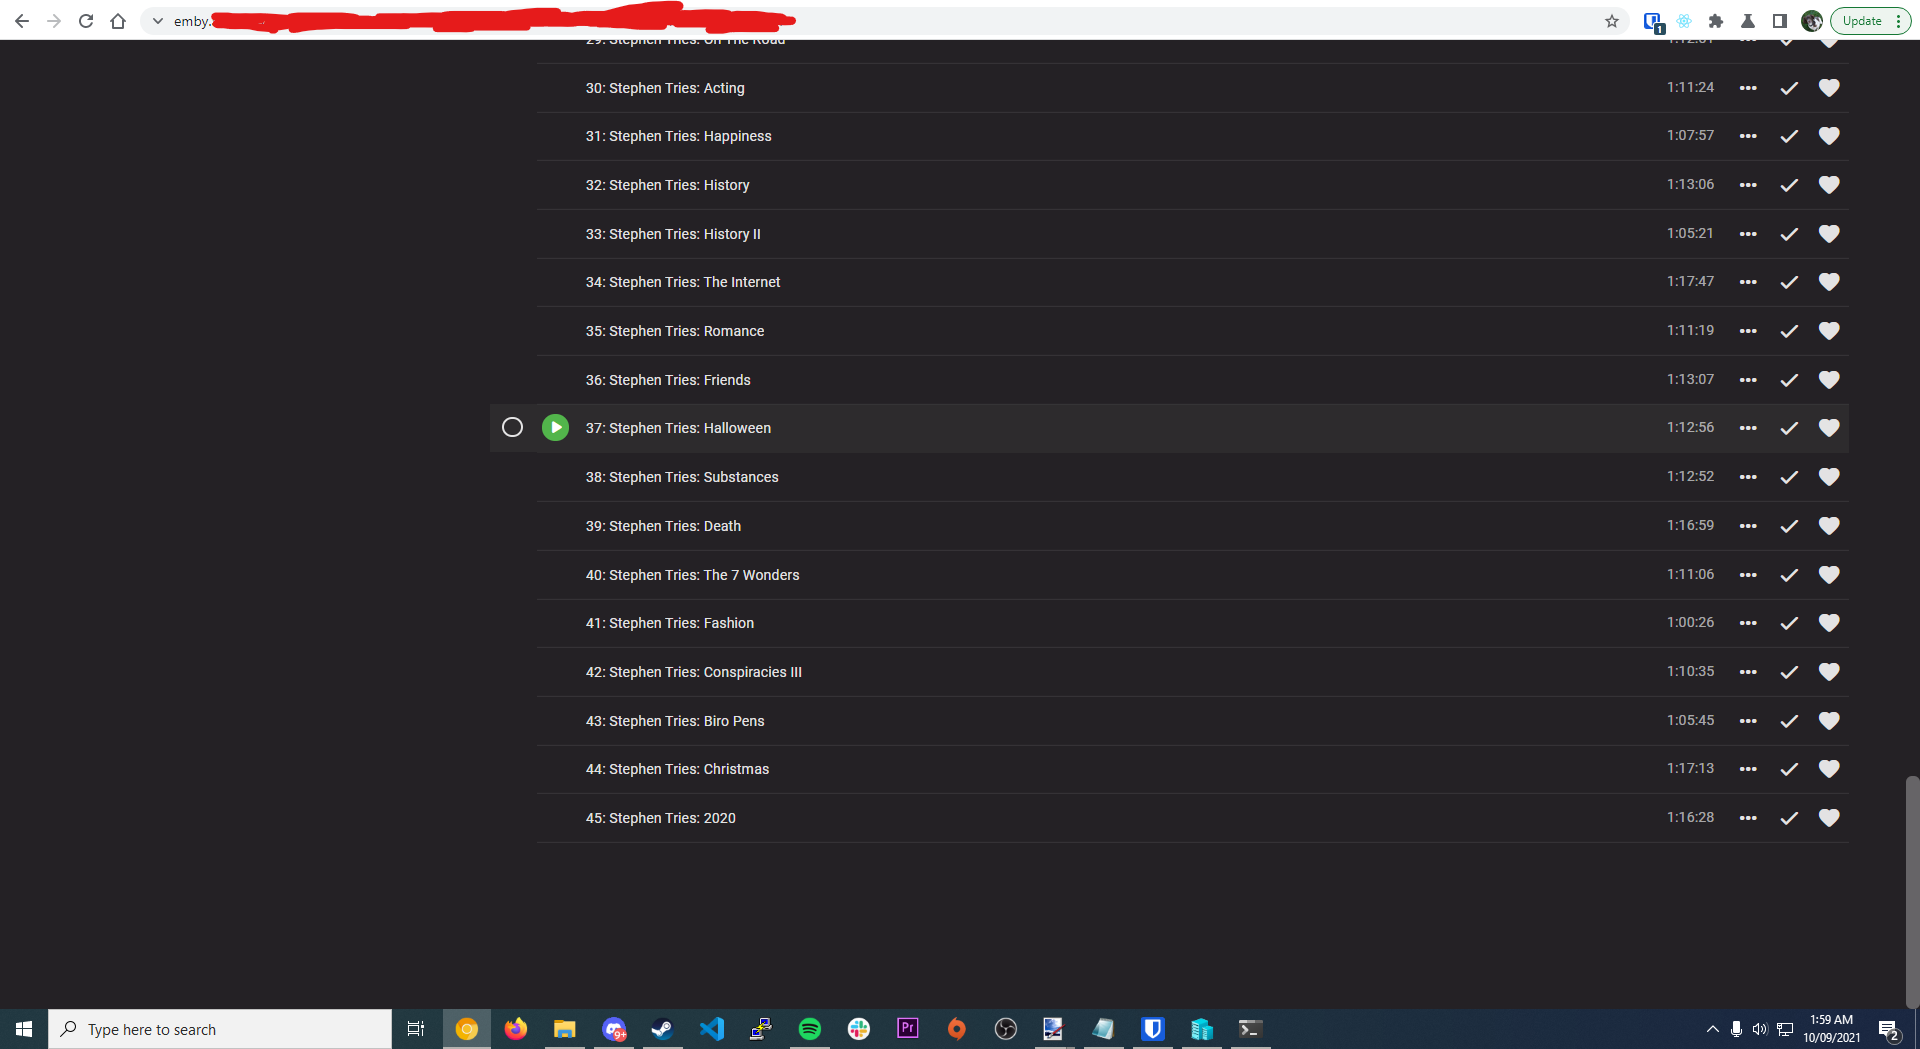Click heart icon for Conspiracies III episode

coord(1829,672)
